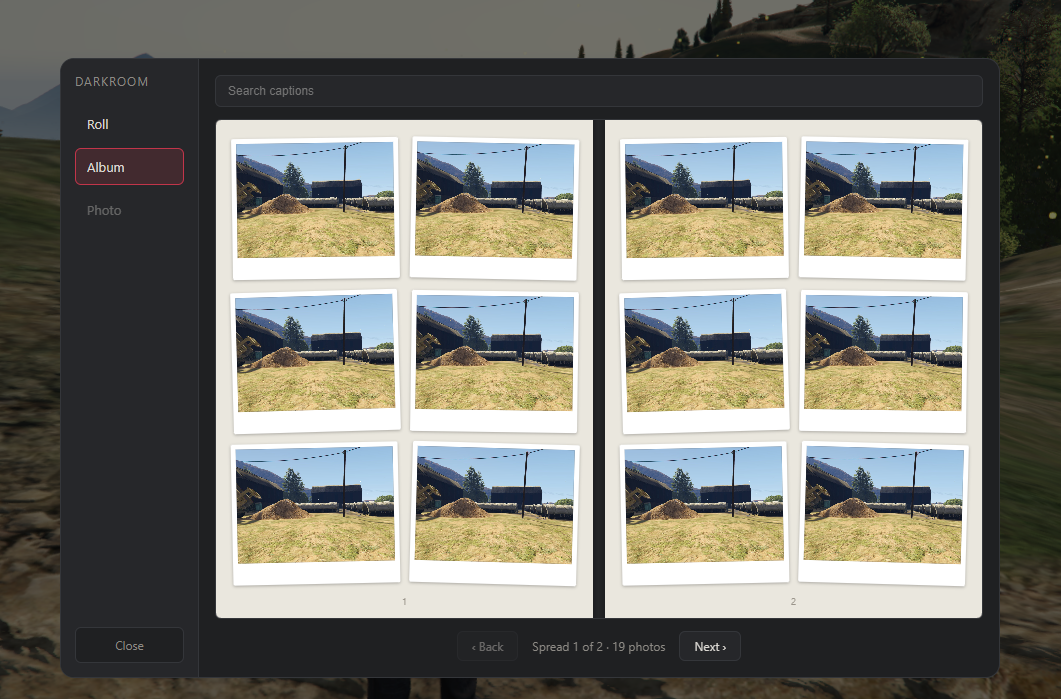Open bottom-right photo on page 1
Viewport: 1061px width, 699px height.
pos(494,514)
